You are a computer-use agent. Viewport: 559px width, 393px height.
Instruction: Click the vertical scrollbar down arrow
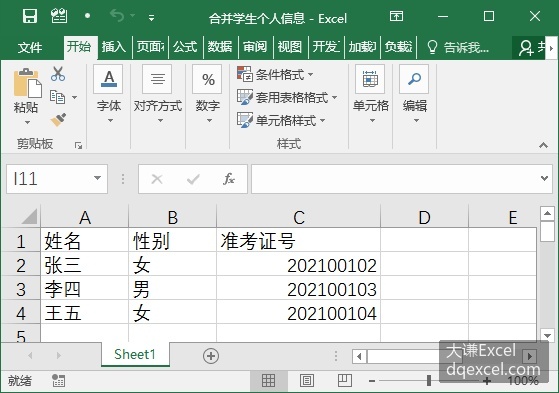(547, 335)
